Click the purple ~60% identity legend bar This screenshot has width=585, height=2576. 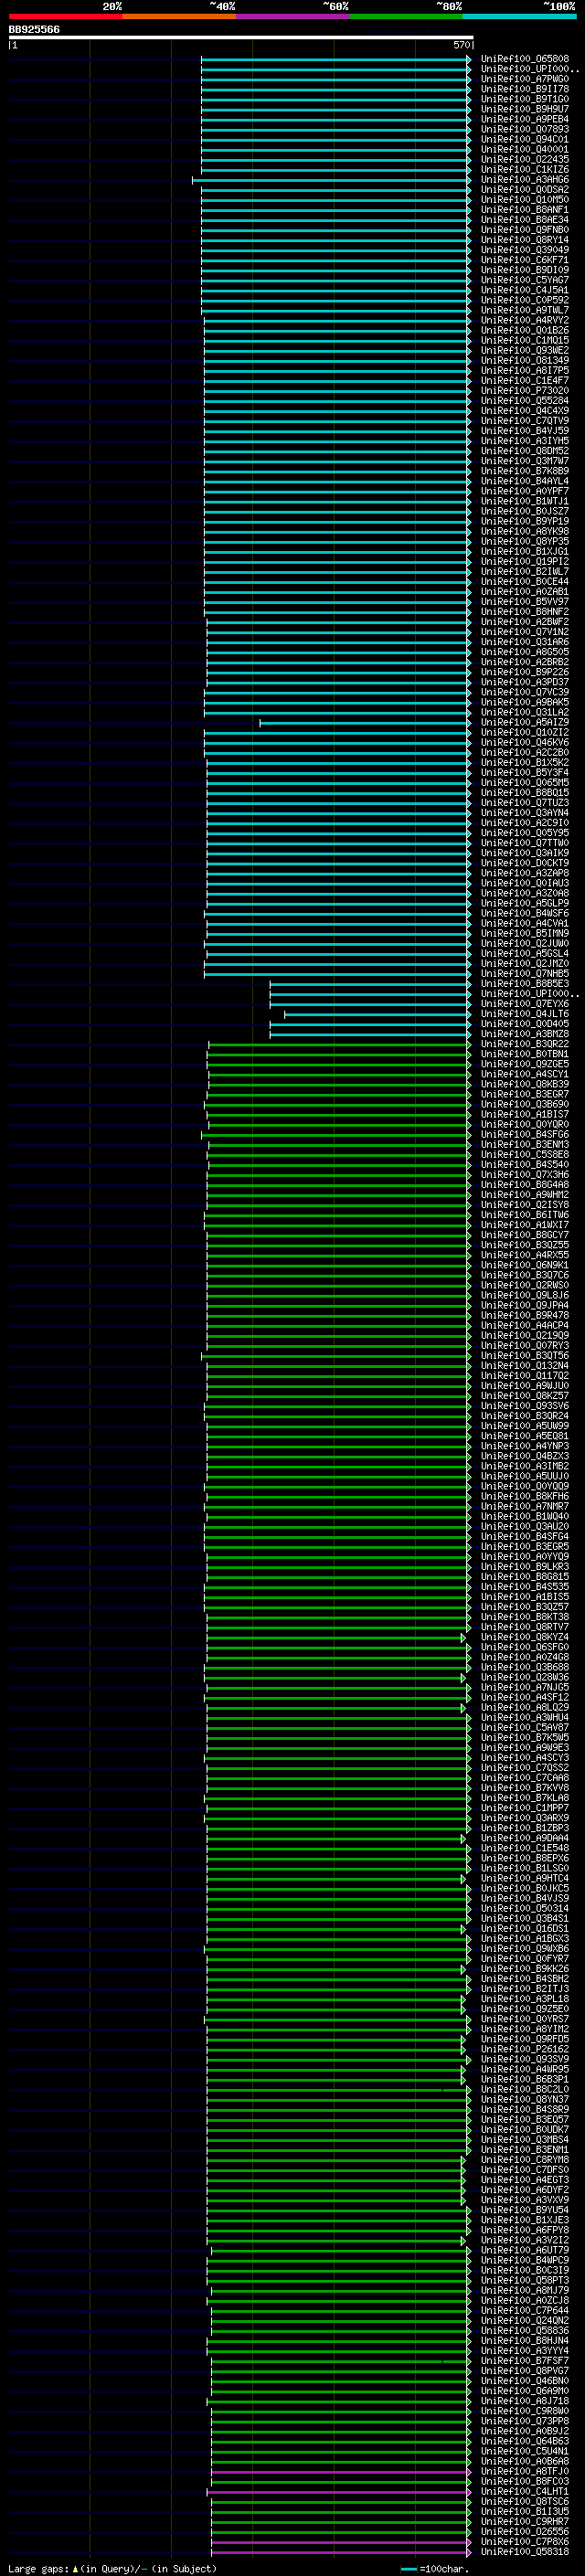293,16
